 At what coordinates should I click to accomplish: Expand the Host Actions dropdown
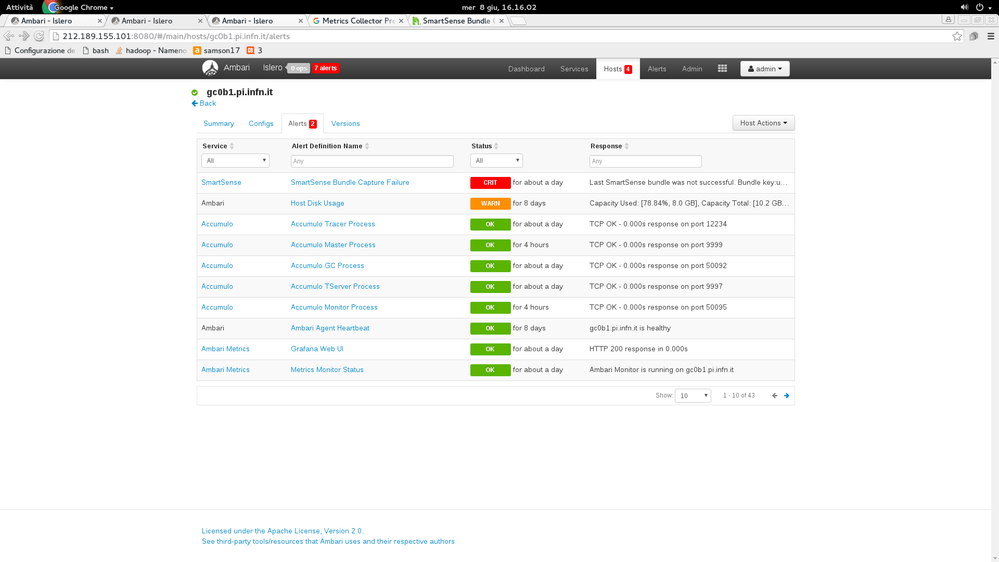tap(763, 123)
